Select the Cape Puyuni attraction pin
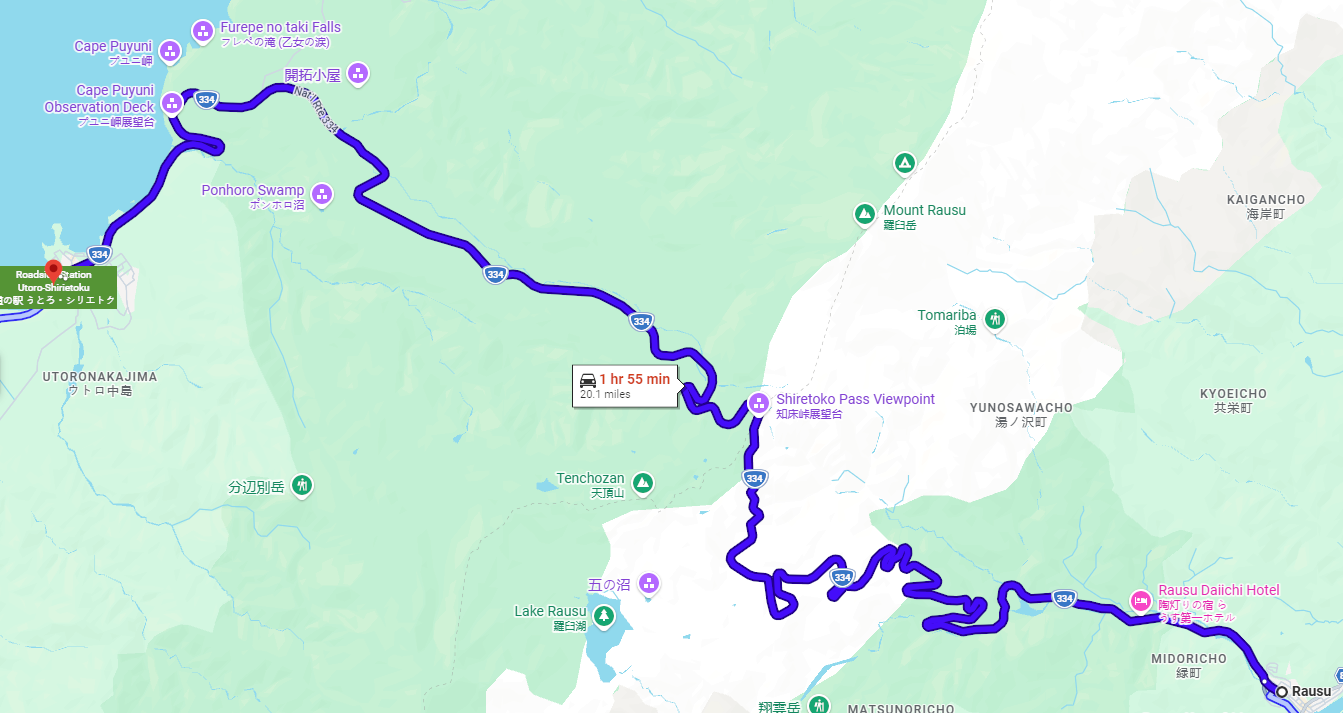Image resolution: width=1343 pixels, height=713 pixels. pyautogui.click(x=169, y=50)
